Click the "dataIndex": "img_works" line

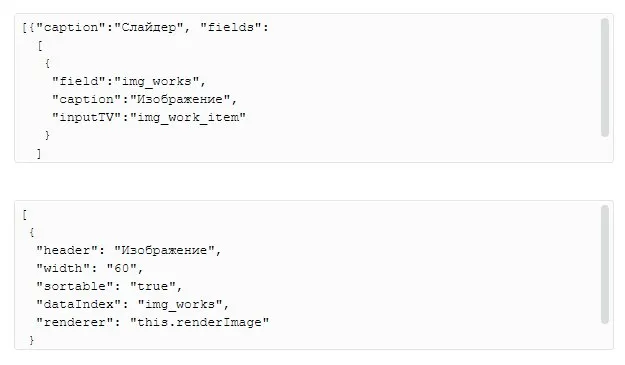tap(133, 304)
